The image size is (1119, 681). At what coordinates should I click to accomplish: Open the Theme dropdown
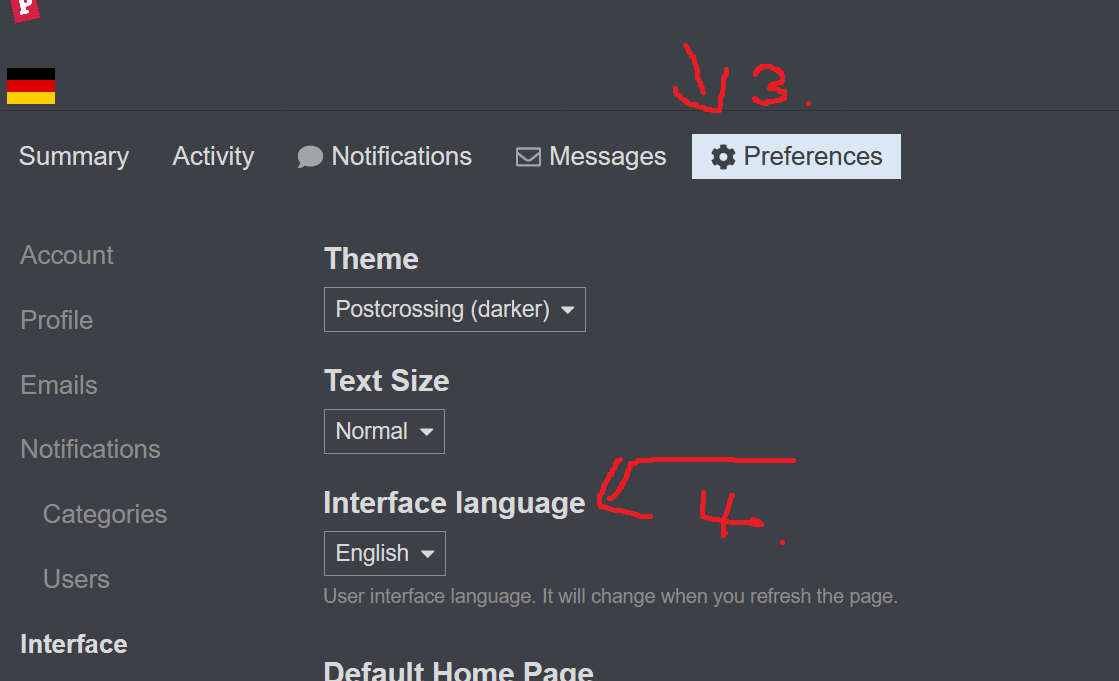point(455,309)
